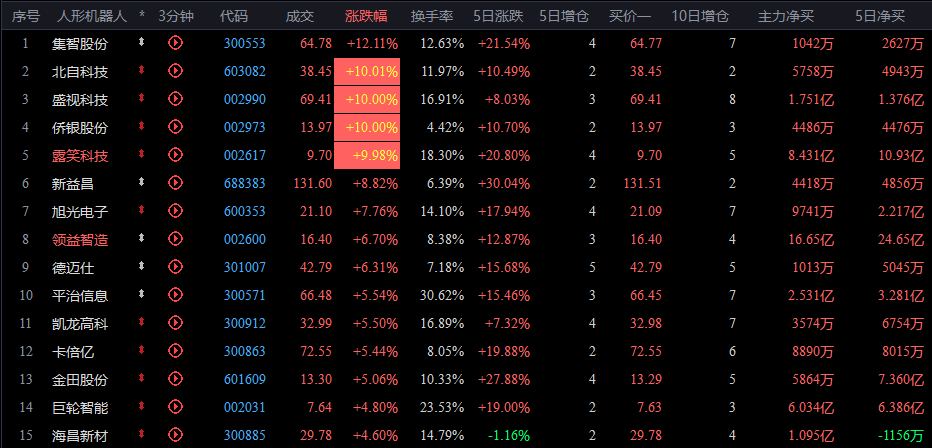Sort by 主力净买 column header
This screenshot has width=932, height=448.
[785, 16]
